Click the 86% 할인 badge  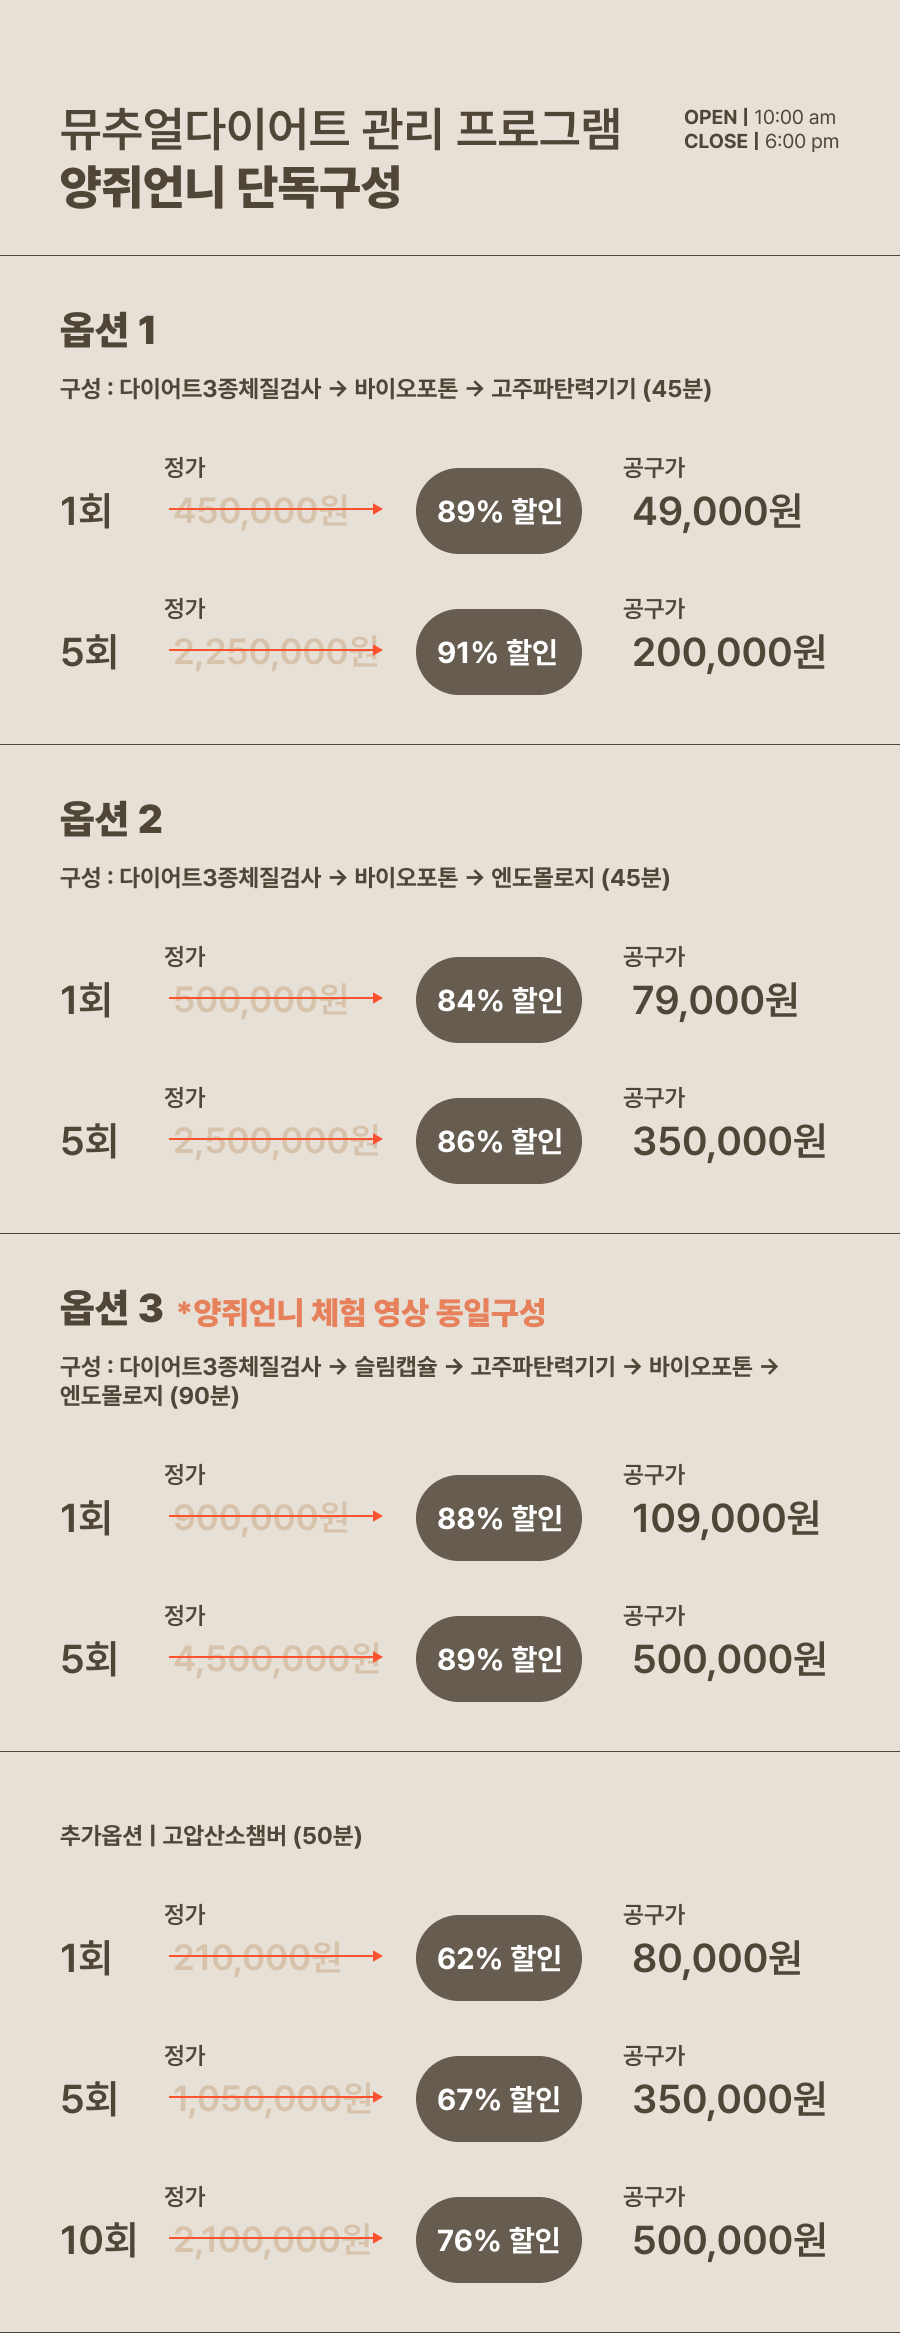coord(498,1141)
